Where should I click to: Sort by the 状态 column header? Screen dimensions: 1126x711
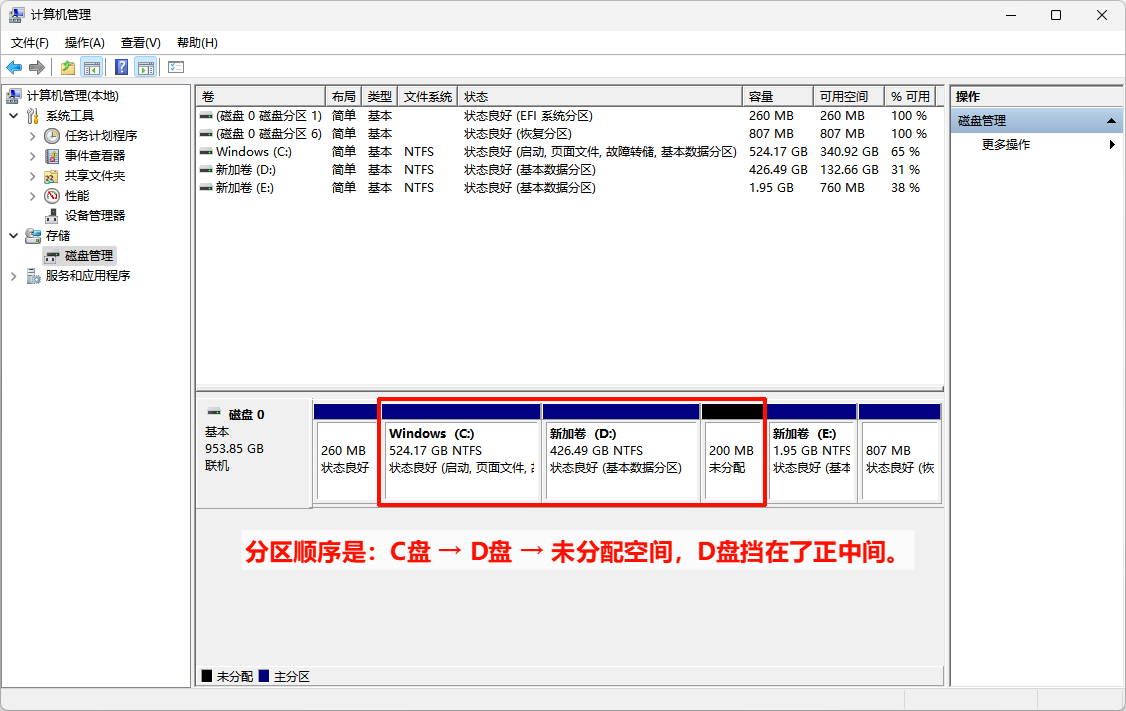coord(600,96)
